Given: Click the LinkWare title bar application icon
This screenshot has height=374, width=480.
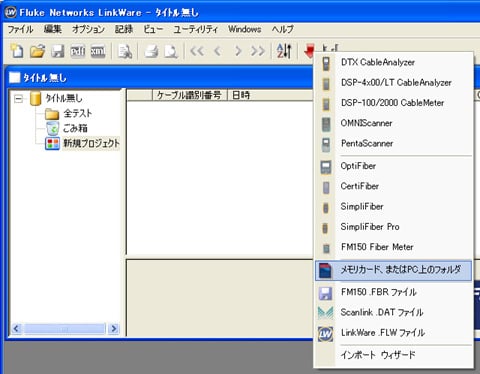Looking at the screenshot, I should (10, 12).
